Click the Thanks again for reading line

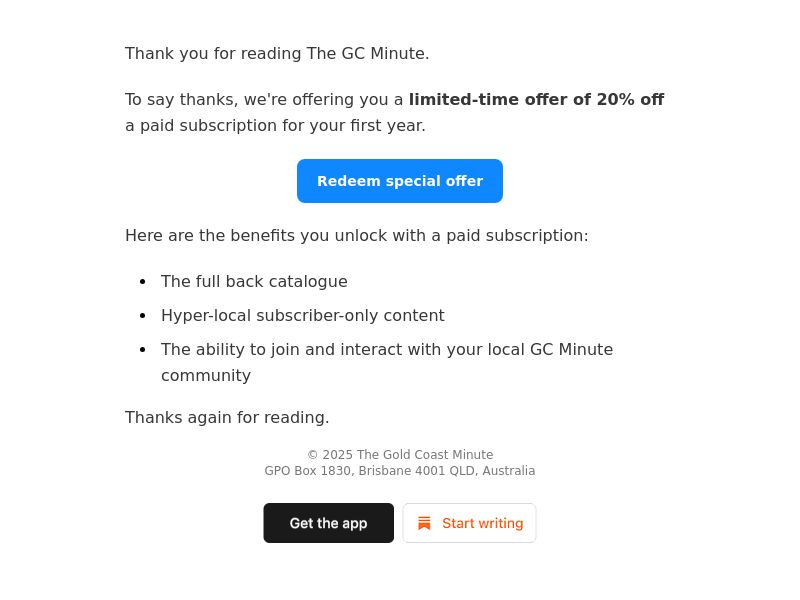pyautogui.click(x=227, y=417)
